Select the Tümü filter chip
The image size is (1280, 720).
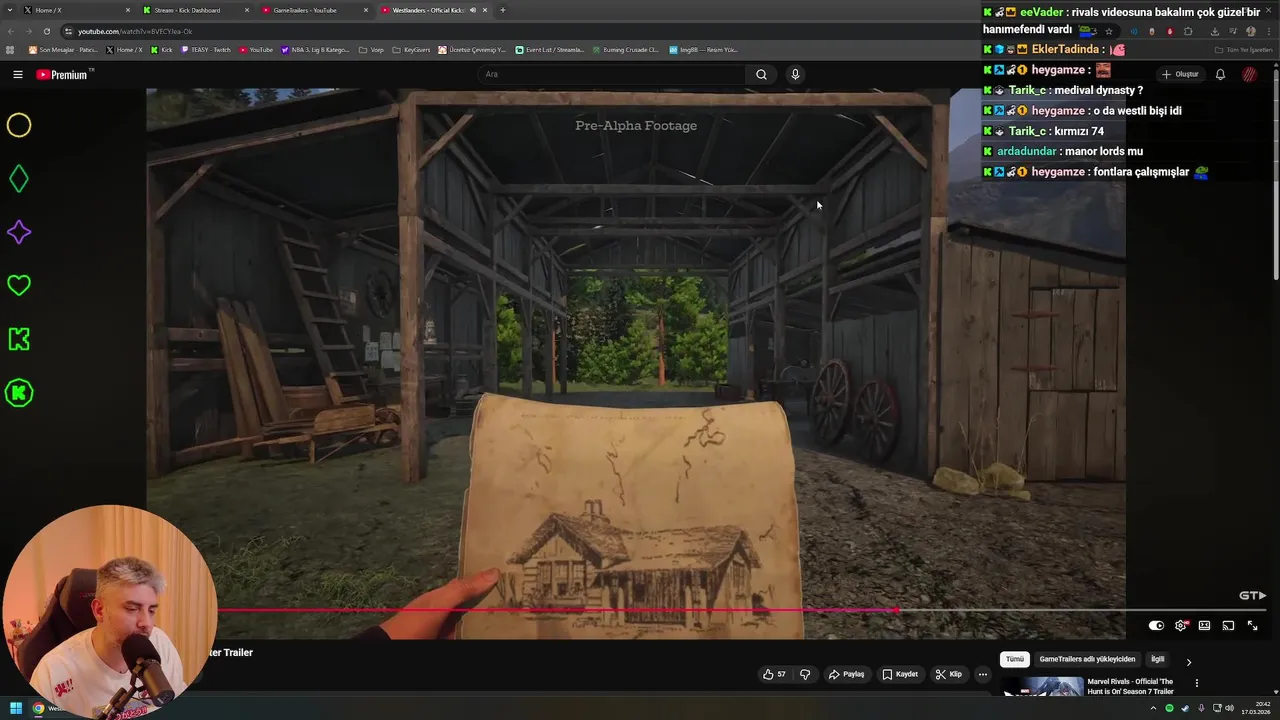click(1015, 659)
